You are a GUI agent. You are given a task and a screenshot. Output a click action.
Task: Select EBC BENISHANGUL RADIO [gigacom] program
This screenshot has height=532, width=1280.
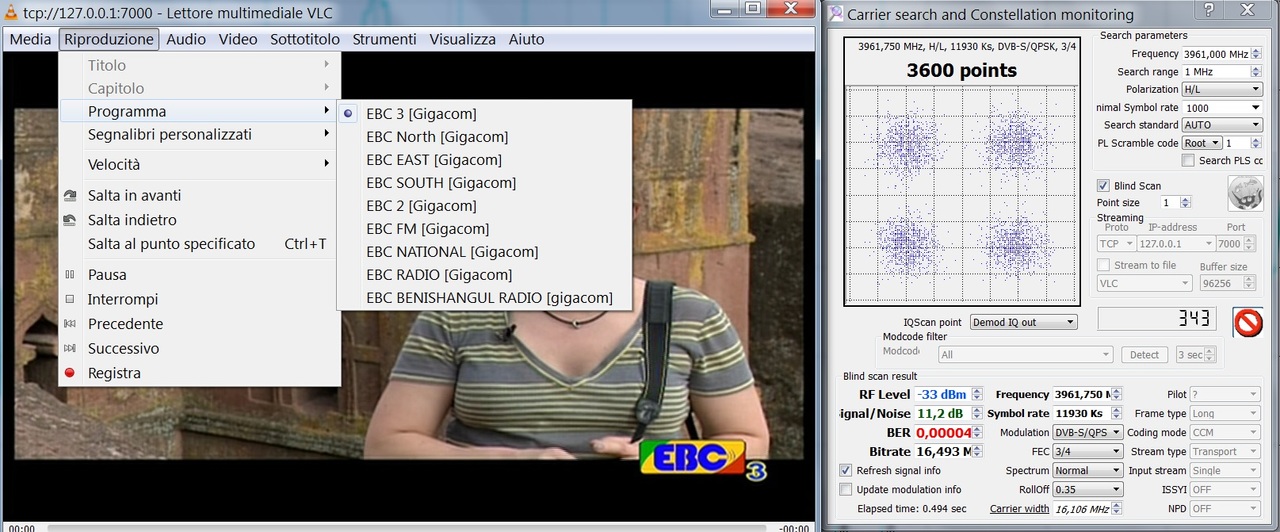tap(484, 298)
